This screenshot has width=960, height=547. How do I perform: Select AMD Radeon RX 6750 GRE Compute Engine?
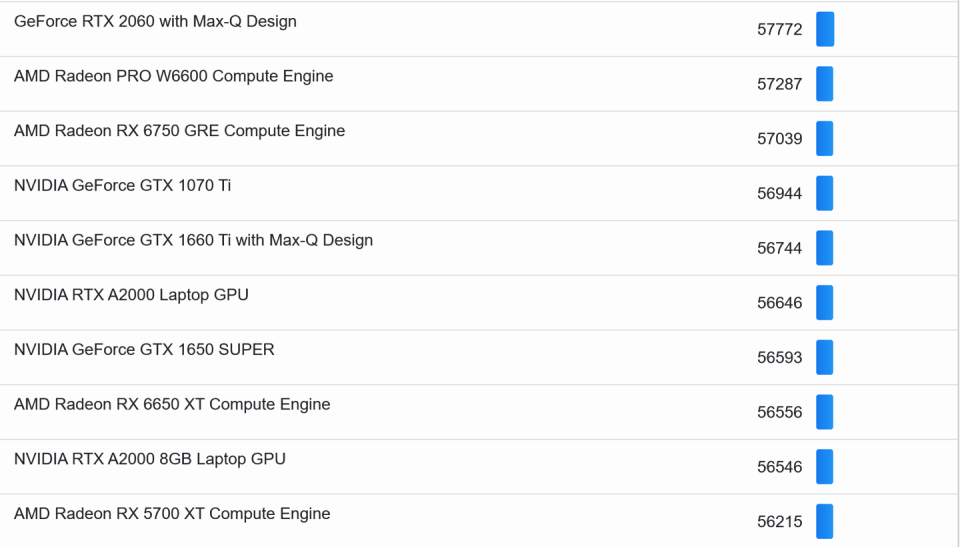[179, 131]
